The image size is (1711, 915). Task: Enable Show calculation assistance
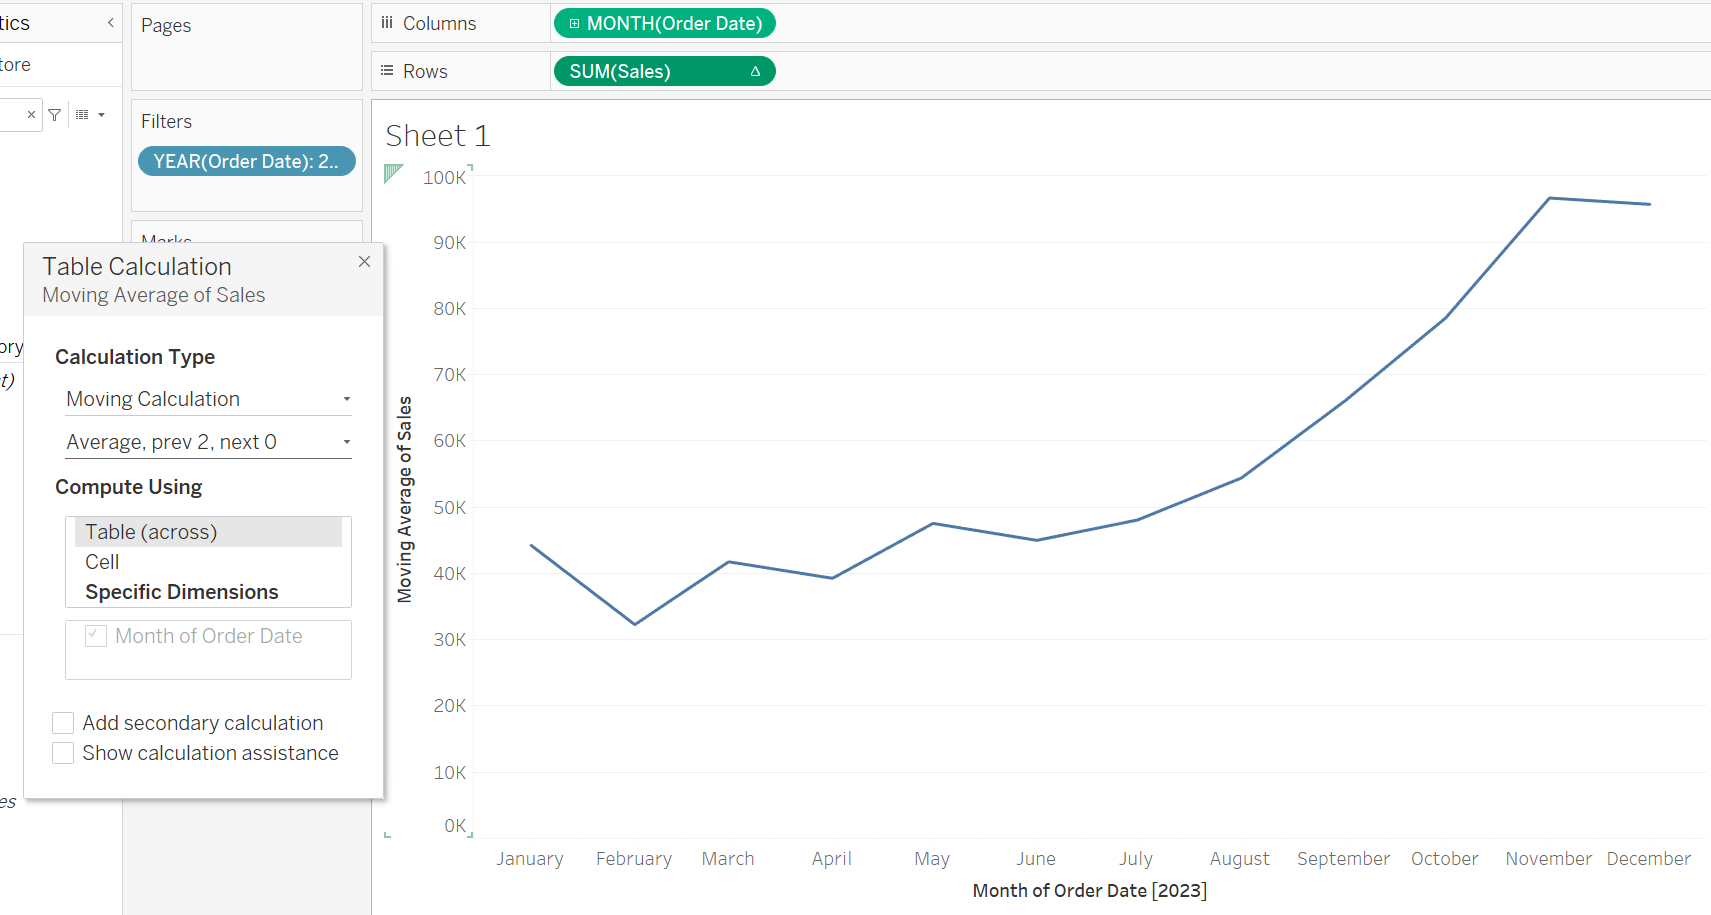click(x=62, y=752)
